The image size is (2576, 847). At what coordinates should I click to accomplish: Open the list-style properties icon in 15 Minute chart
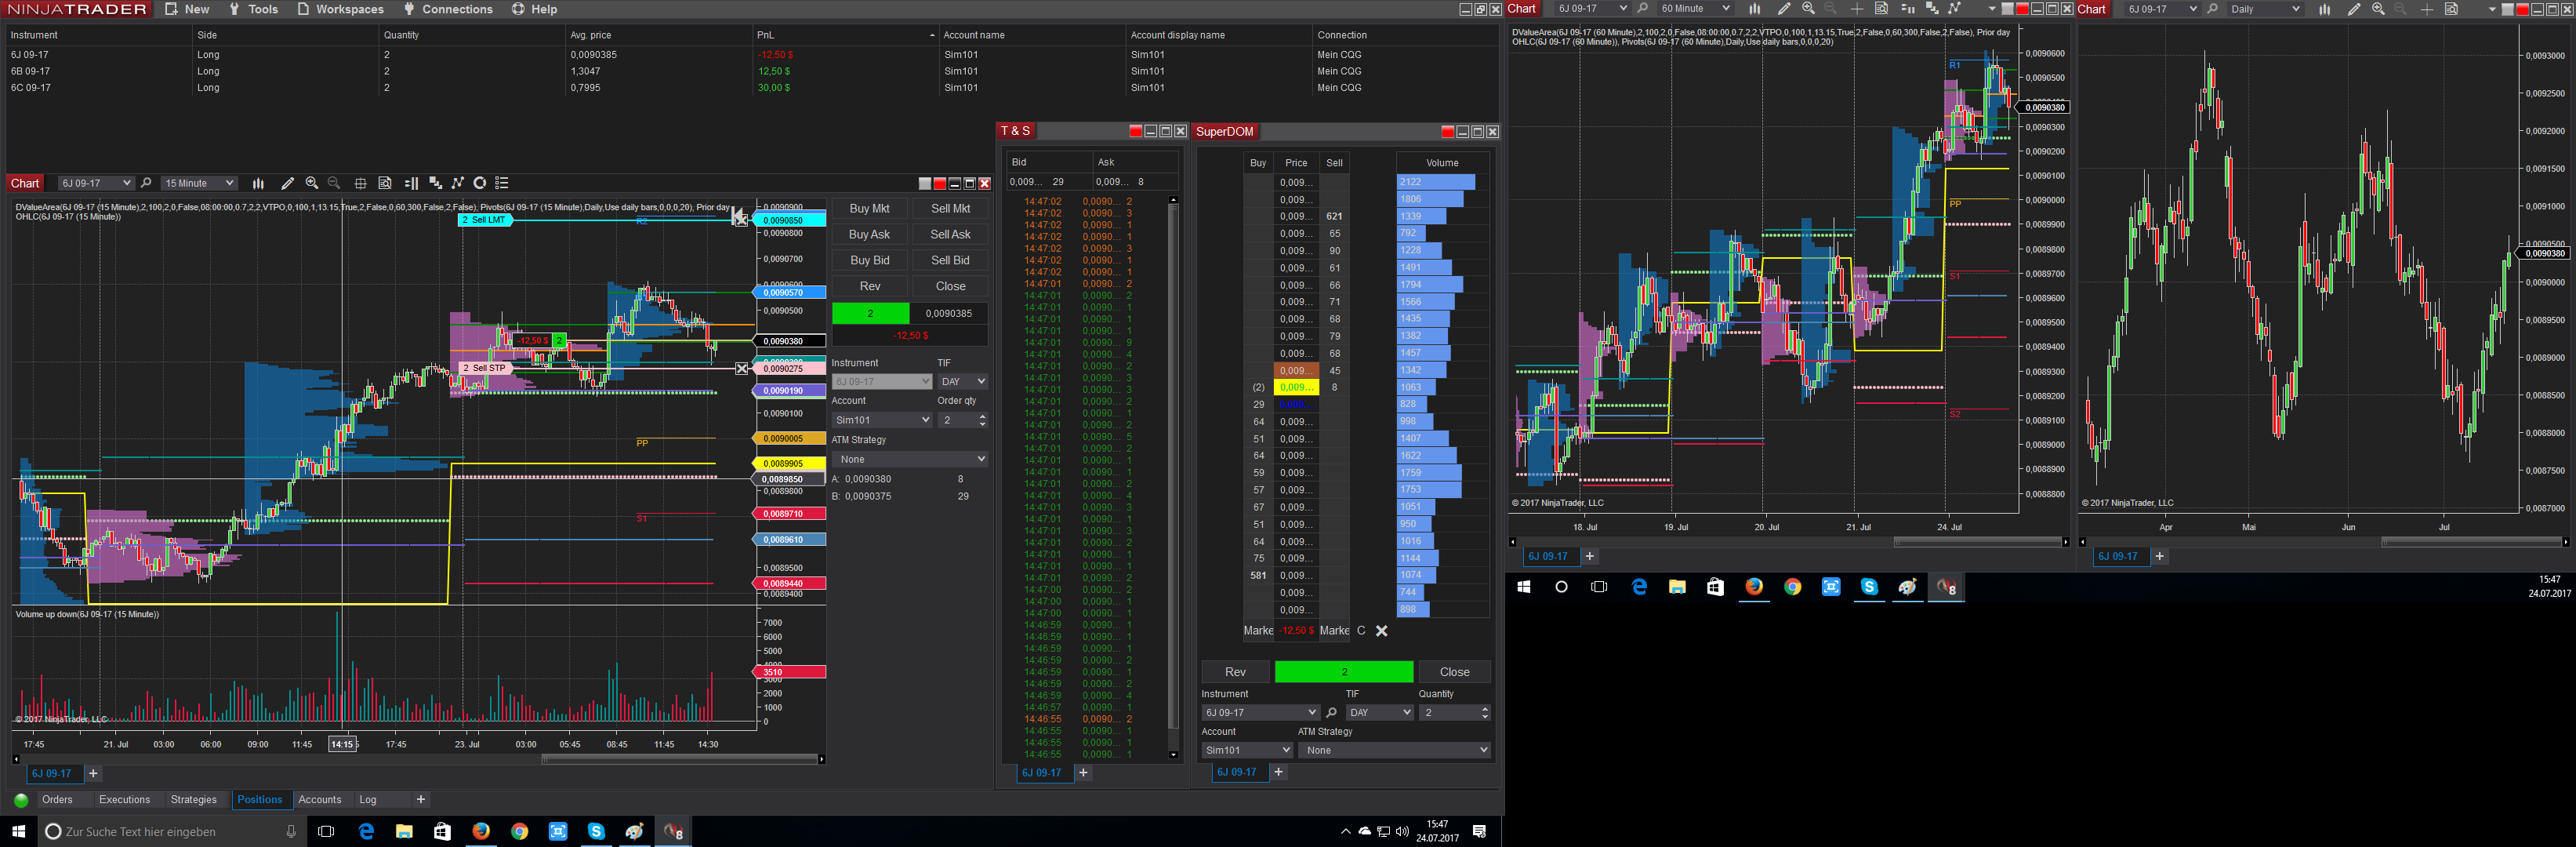502,183
